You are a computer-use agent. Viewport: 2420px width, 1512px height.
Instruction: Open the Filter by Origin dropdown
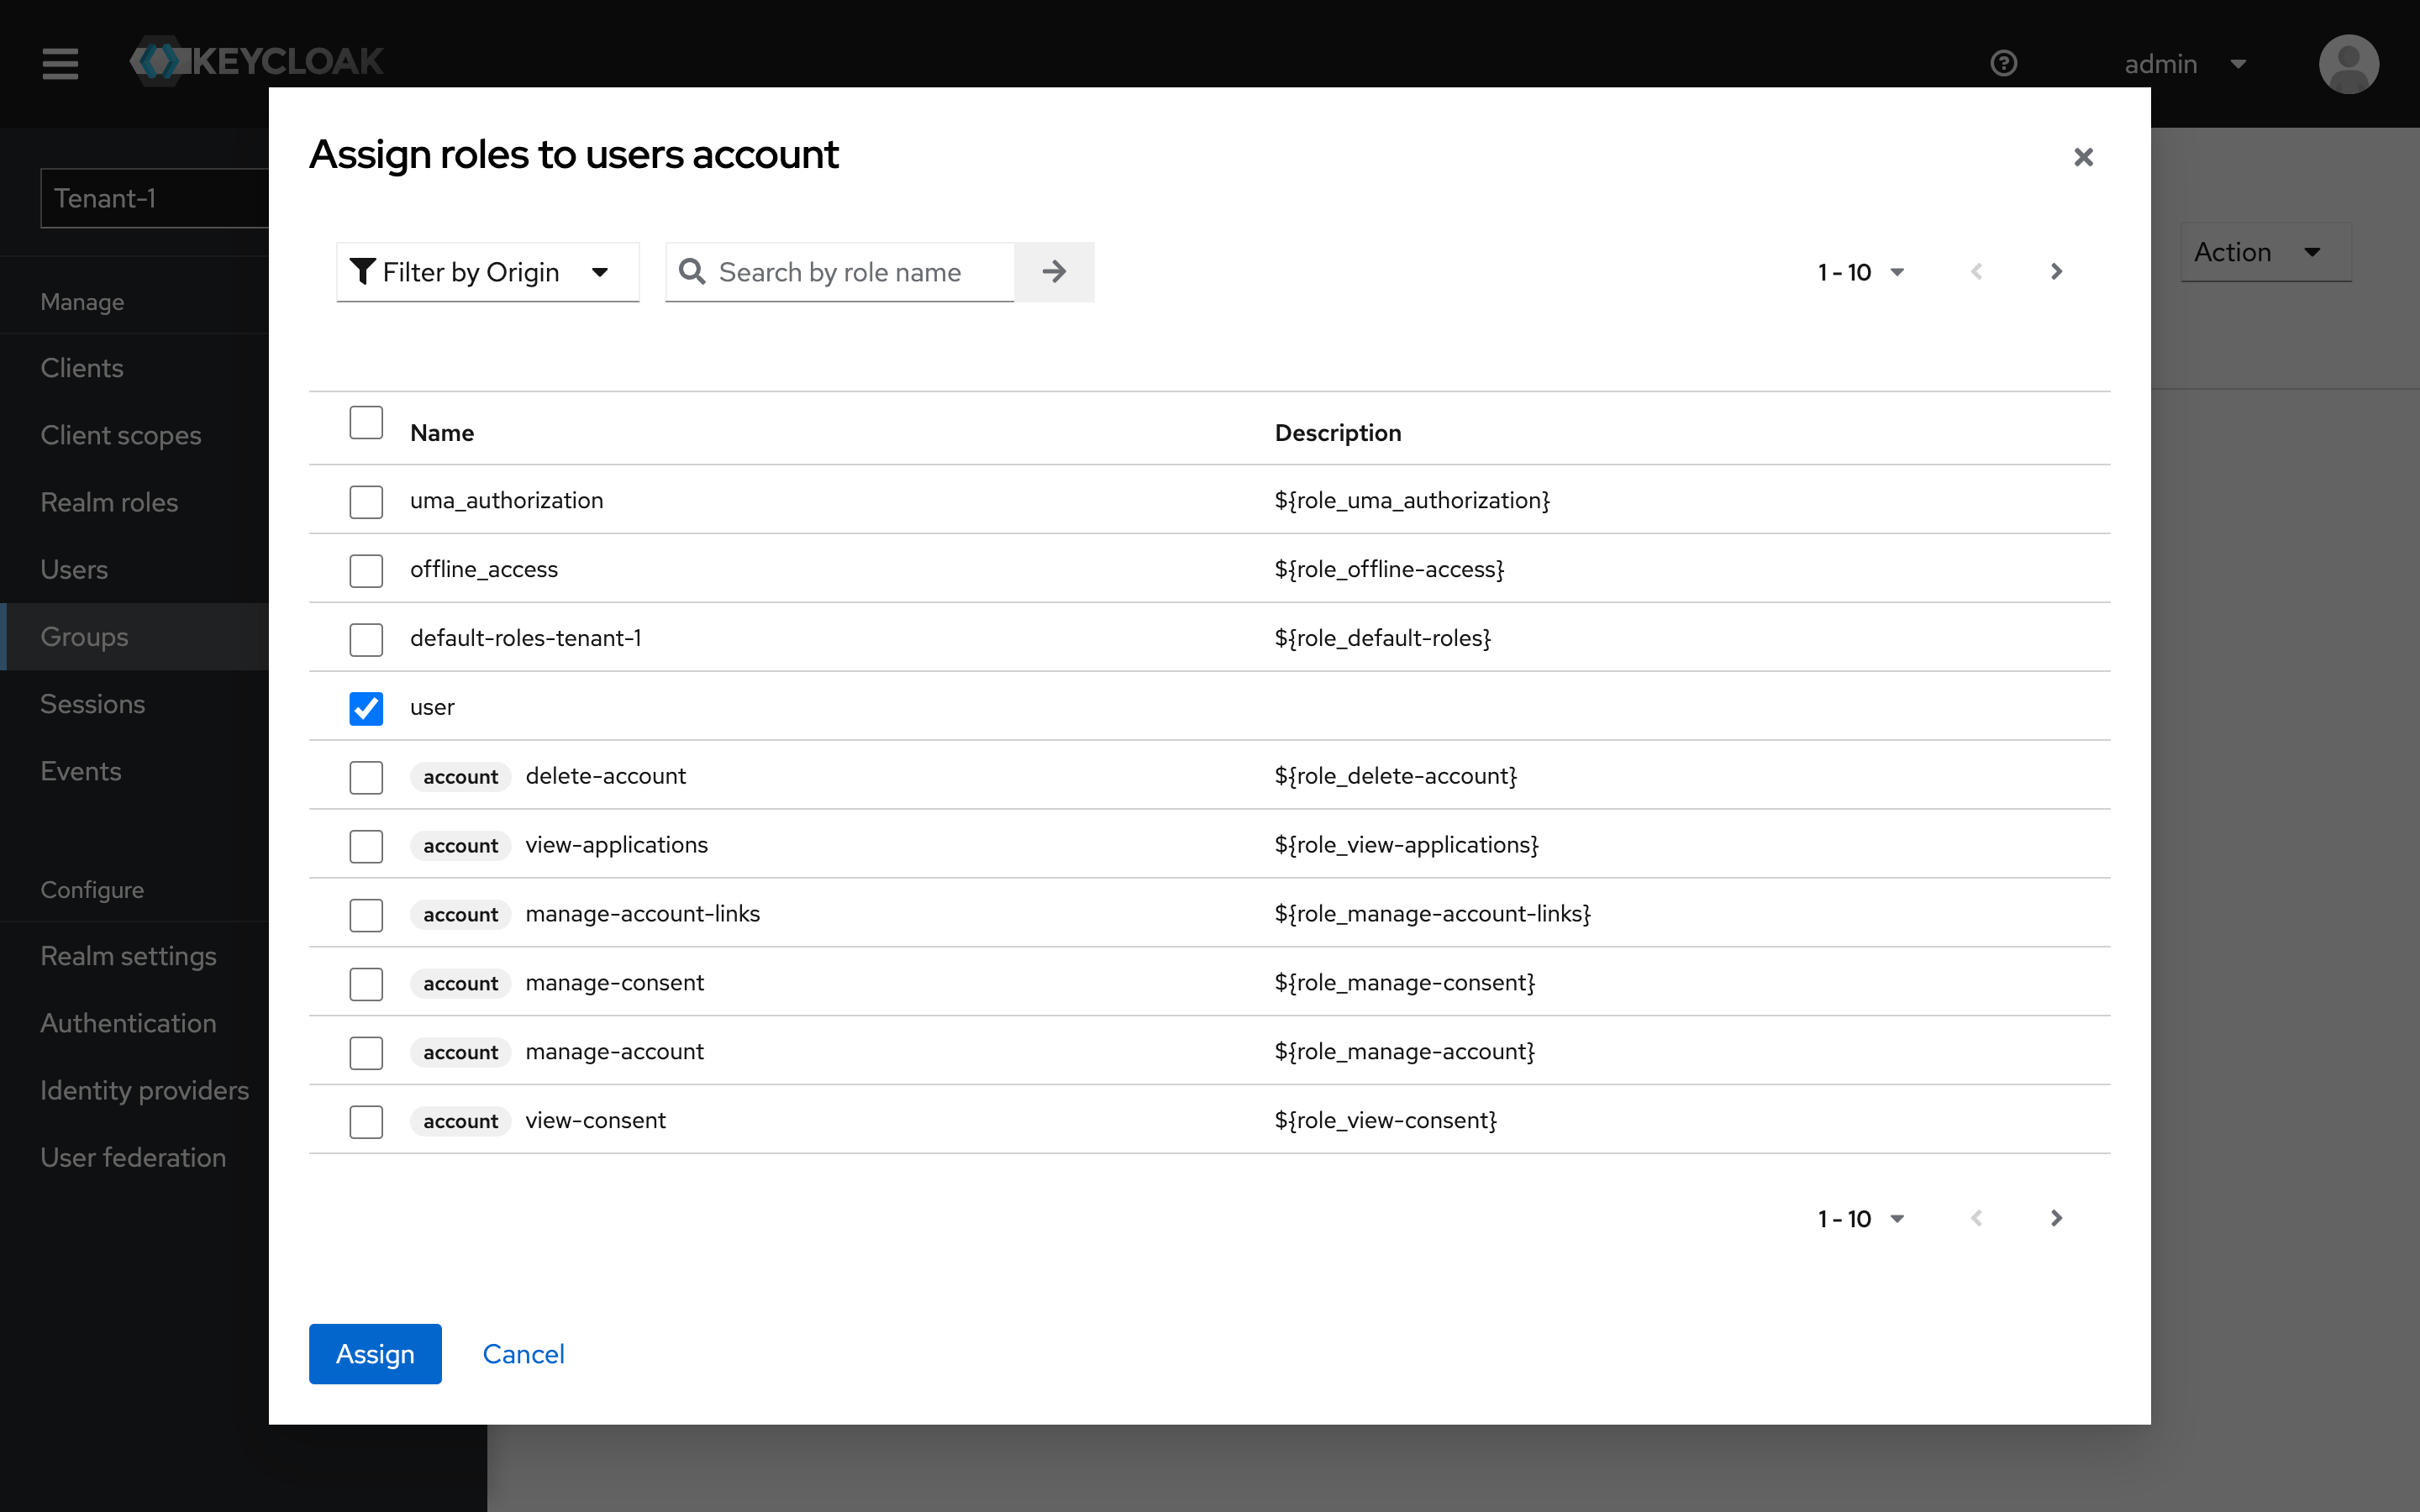point(487,271)
